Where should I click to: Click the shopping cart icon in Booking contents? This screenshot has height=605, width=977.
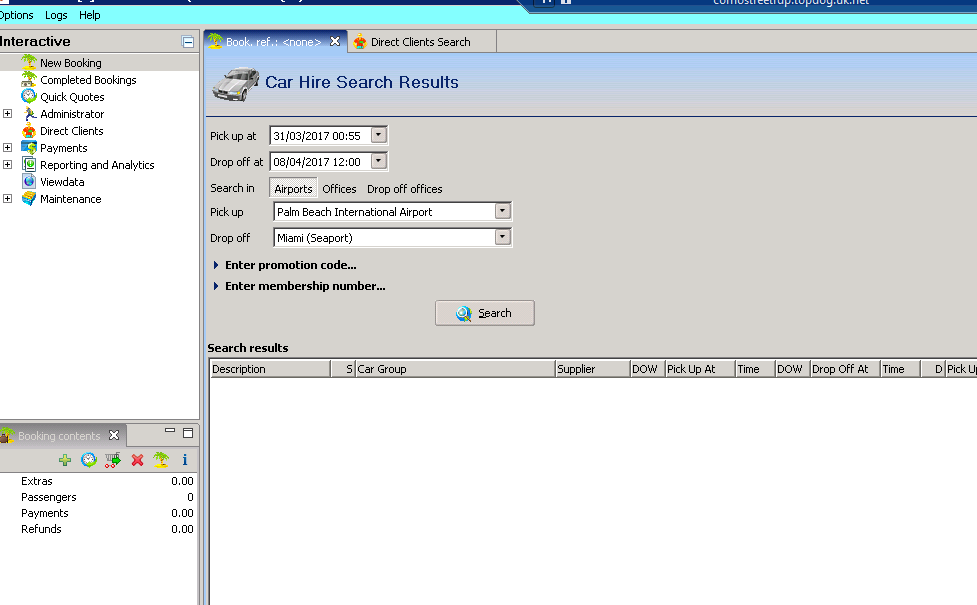coord(113,460)
